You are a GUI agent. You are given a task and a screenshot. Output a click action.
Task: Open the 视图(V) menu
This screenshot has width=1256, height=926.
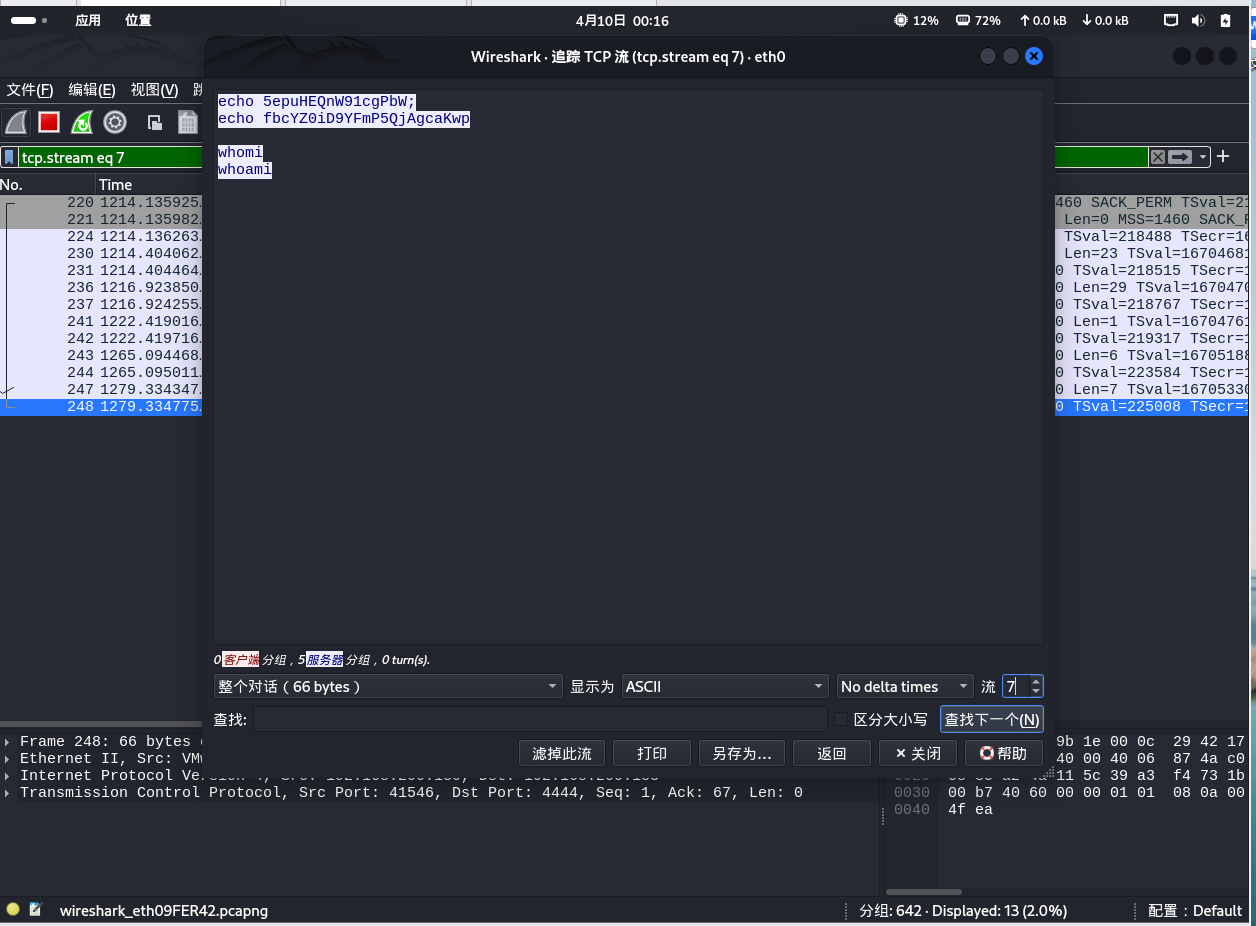pyautogui.click(x=154, y=90)
